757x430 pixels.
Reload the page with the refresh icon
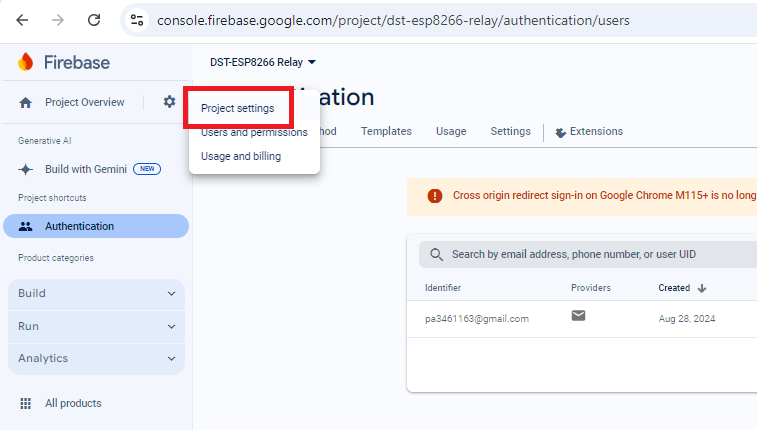pyautogui.click(x=94, y=20)
